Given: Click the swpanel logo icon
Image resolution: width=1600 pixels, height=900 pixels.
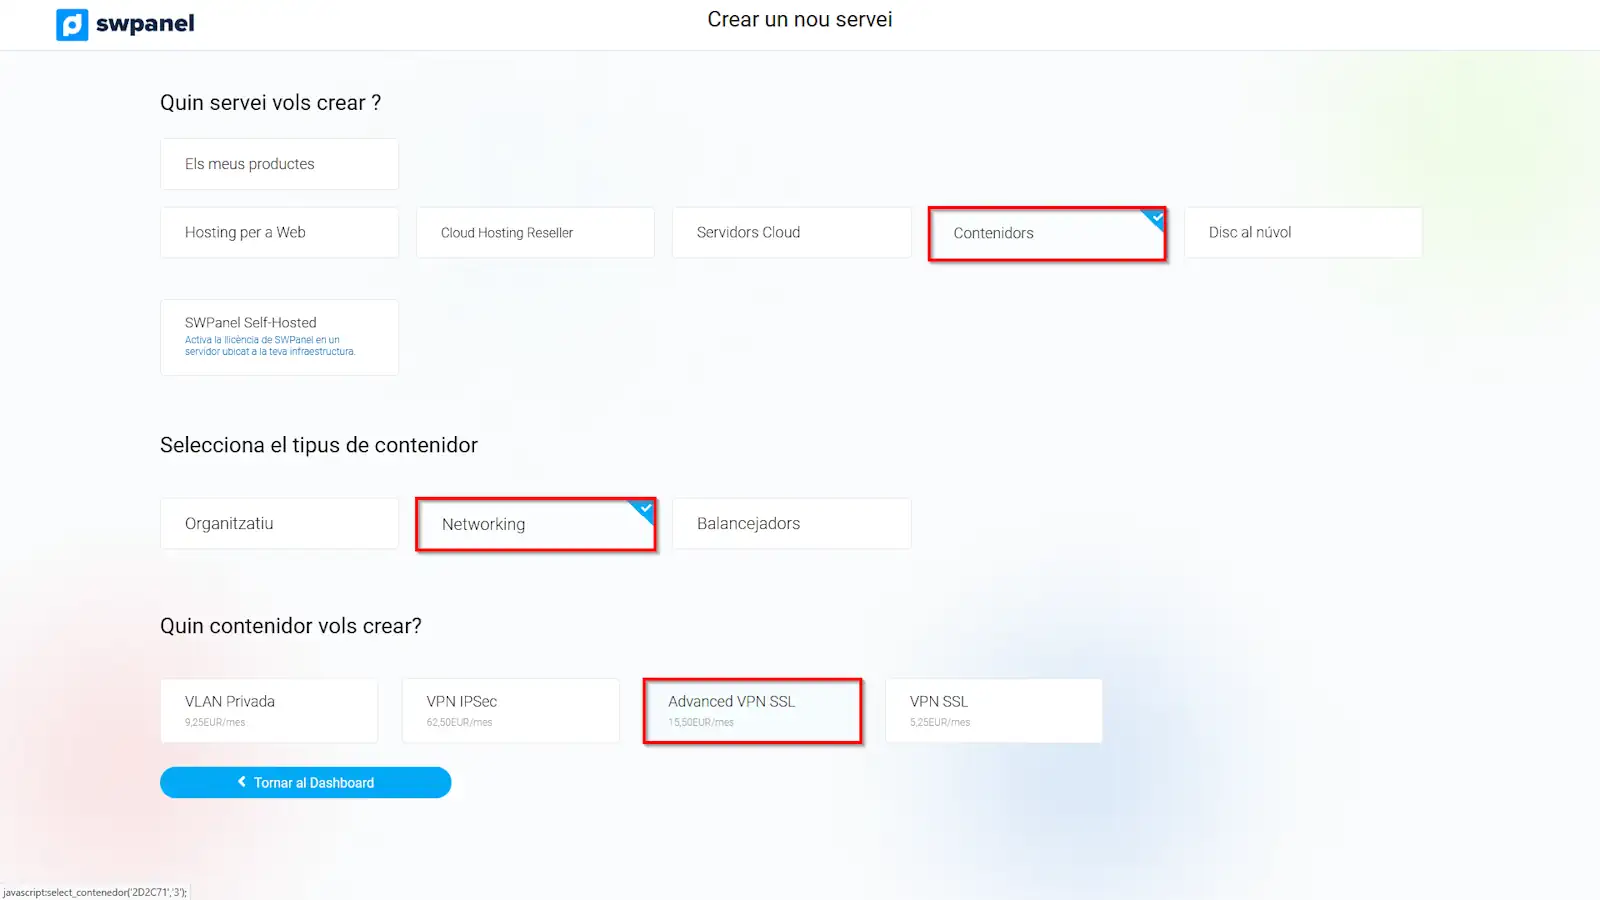Looking at the screenshot, I should click(x=72, y=24).
